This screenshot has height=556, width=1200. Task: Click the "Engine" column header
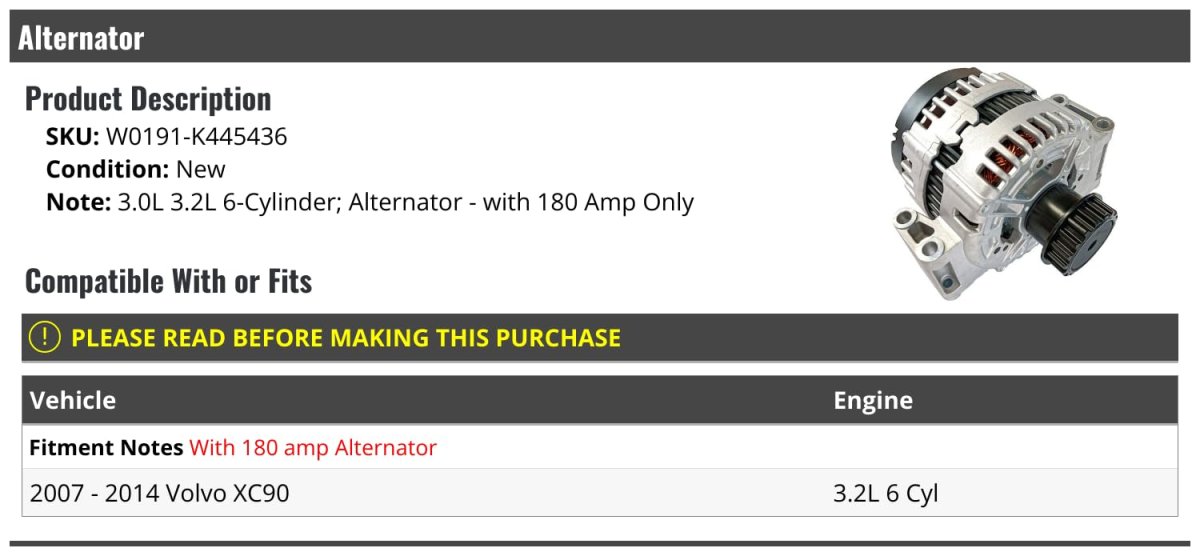click(873, 401)
